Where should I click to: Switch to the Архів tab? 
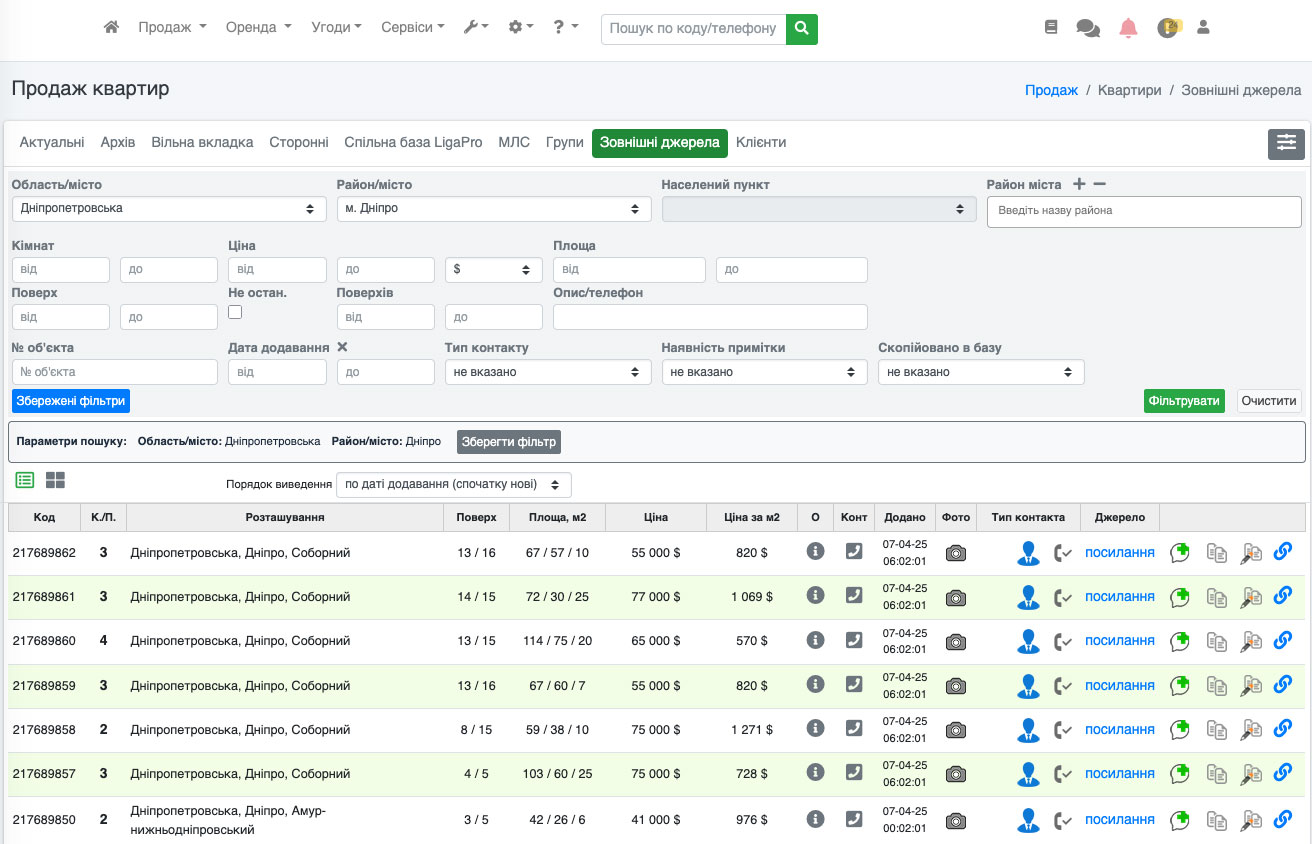pyautogui.click(x=117, y=143)
